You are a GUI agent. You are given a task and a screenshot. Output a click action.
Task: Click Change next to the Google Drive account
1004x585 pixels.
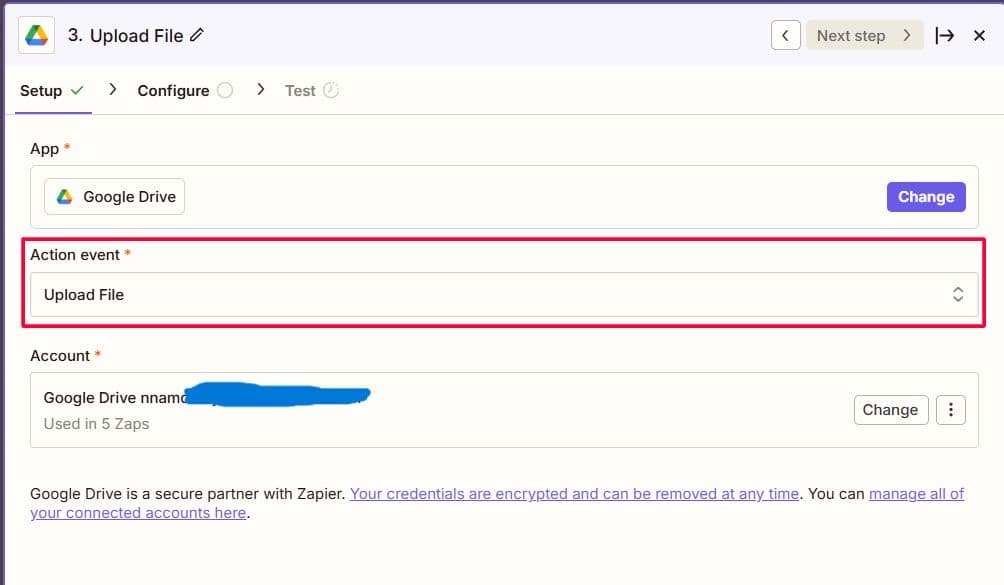tap(890, 409)
